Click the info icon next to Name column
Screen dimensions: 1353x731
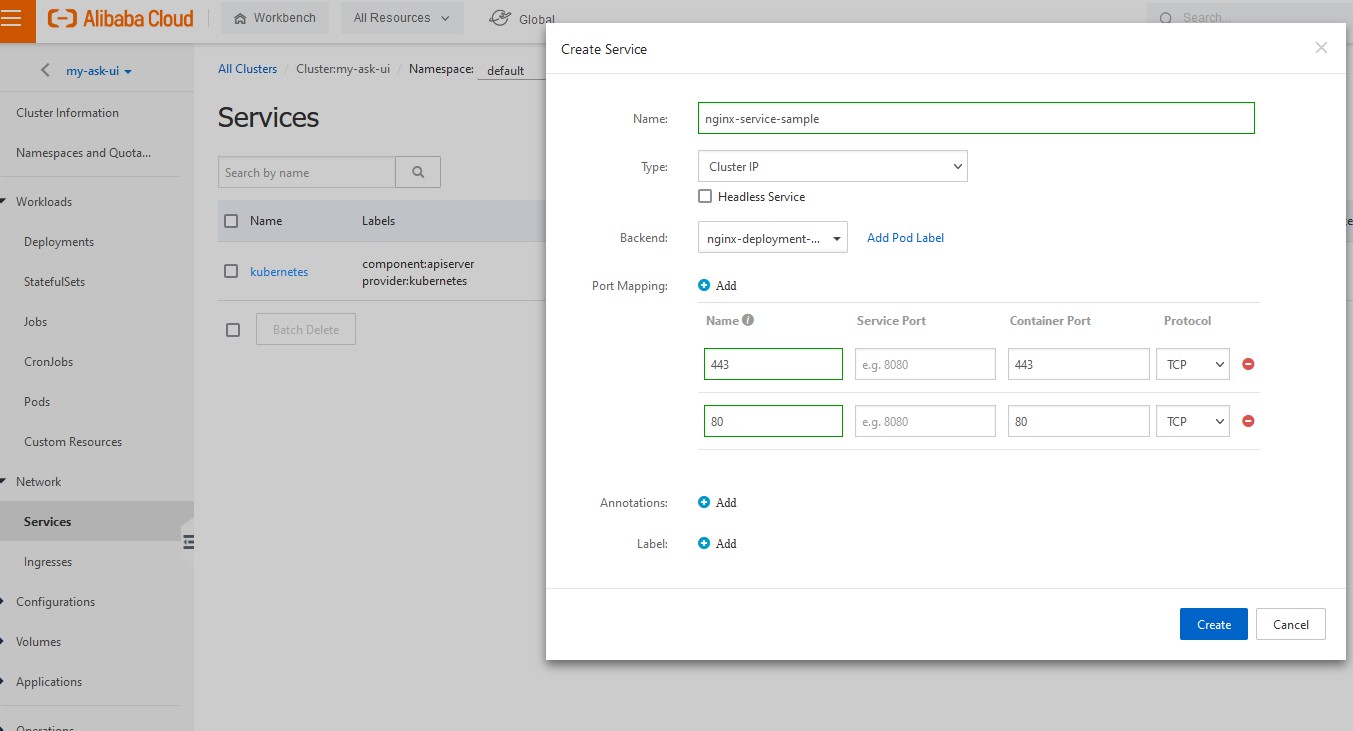point(748,321)
